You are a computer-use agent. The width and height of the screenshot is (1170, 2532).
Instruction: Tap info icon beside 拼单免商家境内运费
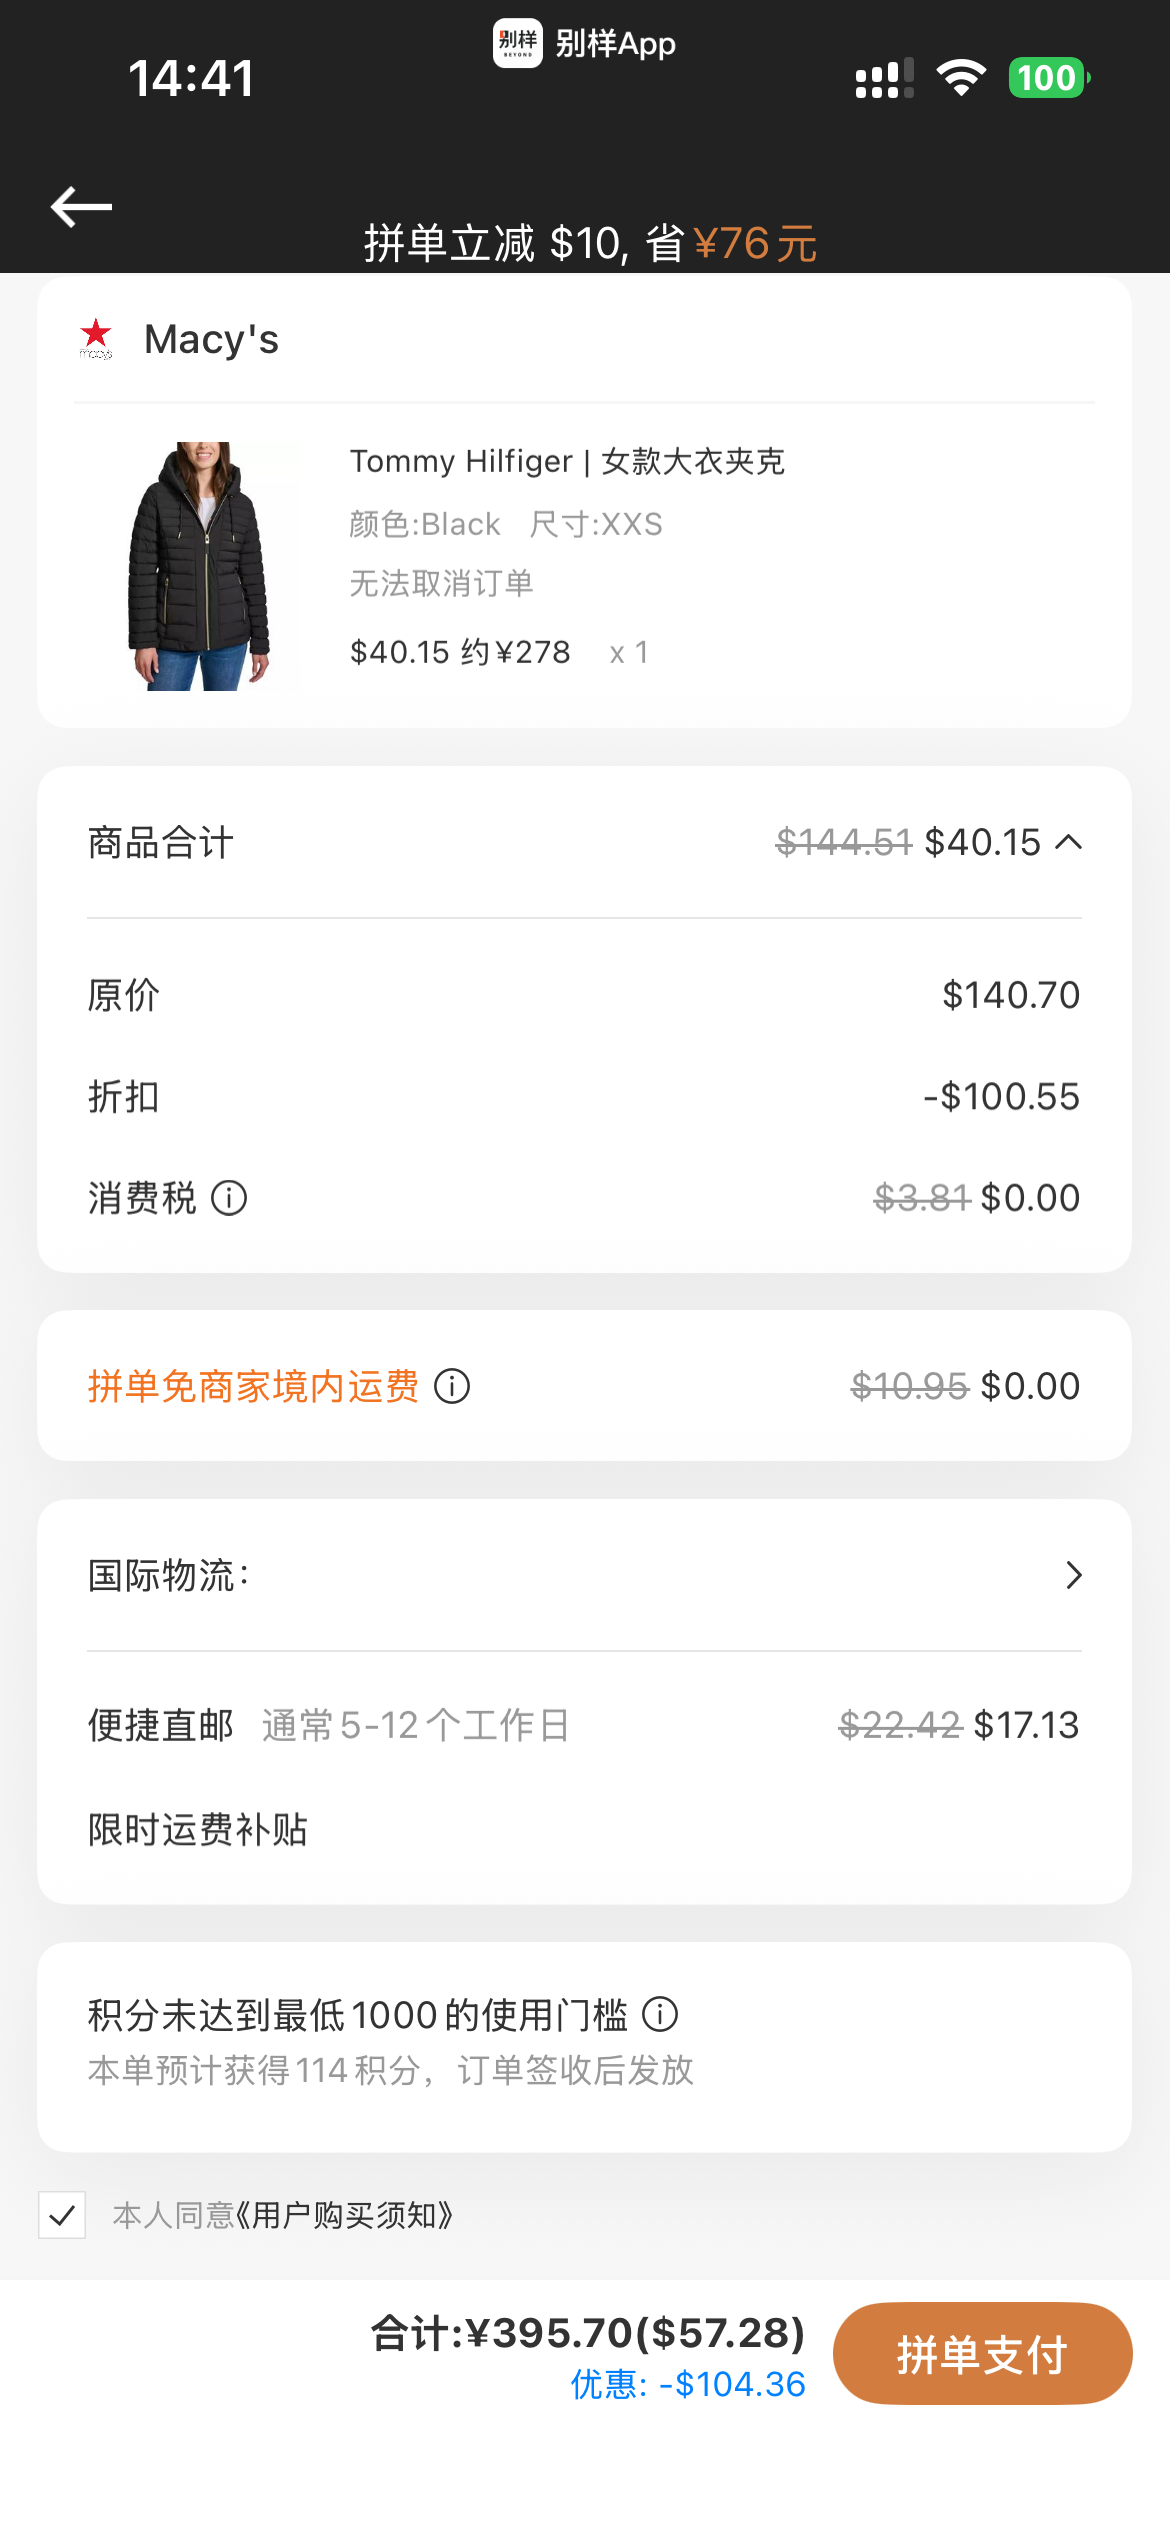coord(452,1387)
